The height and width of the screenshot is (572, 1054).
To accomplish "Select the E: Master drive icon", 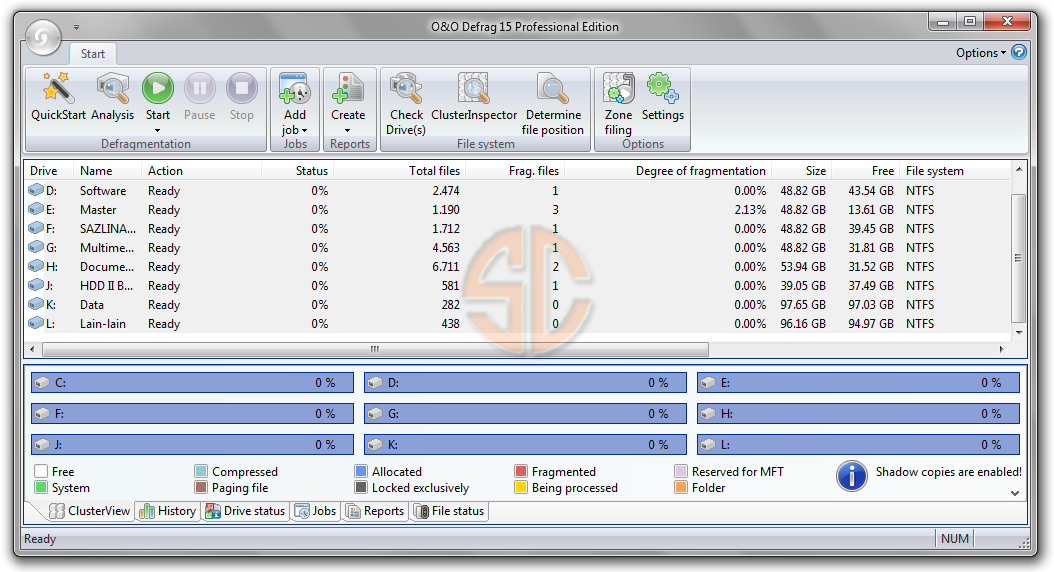I will 36,209.
